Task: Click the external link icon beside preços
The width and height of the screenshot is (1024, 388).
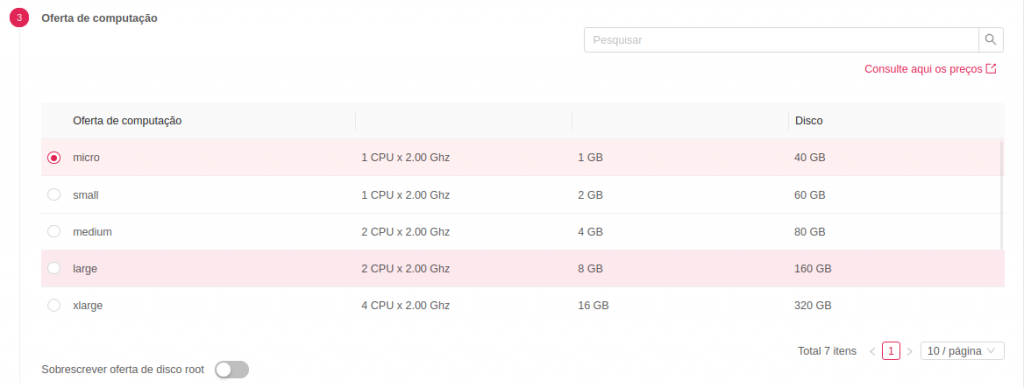Action: tap(991, 69)
